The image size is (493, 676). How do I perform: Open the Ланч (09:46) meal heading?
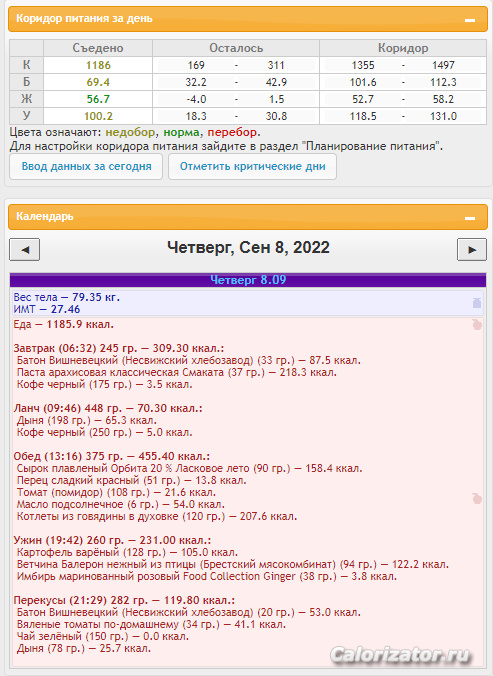(108, 408)
